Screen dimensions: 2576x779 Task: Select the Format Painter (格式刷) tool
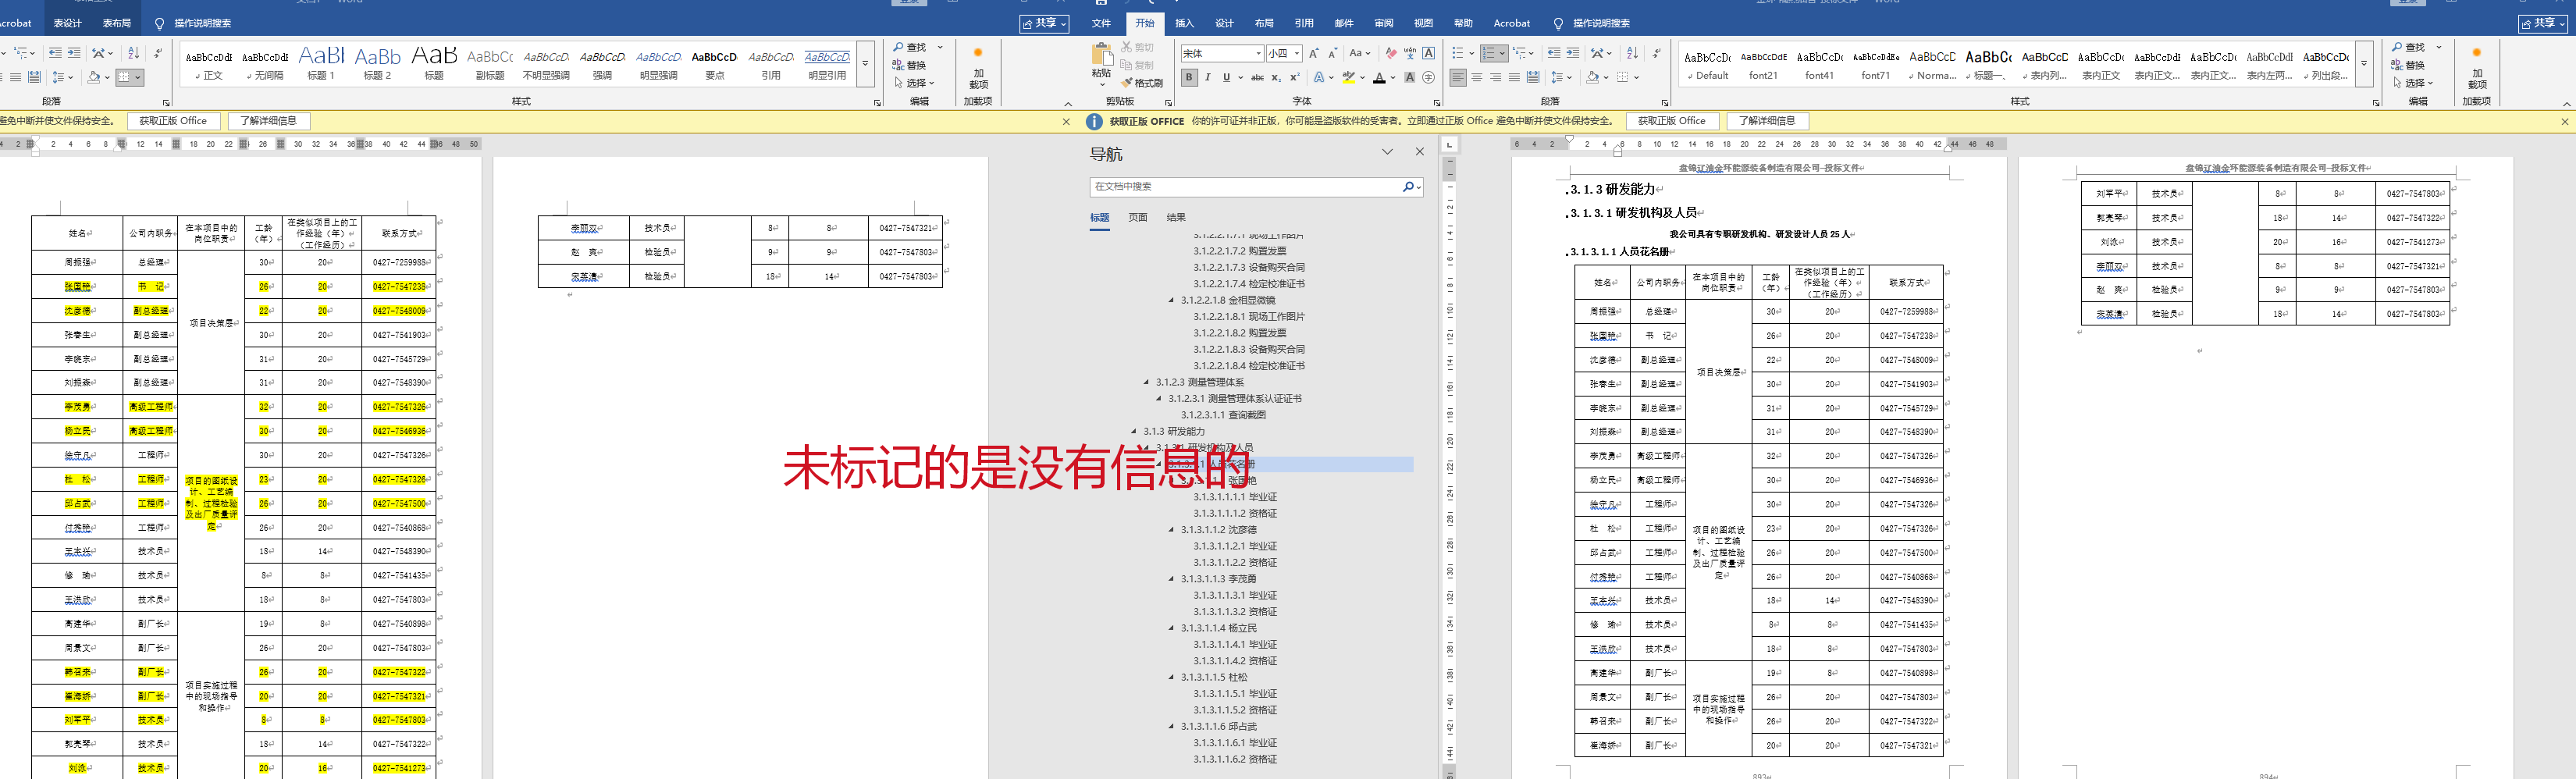pos(1142,83)
